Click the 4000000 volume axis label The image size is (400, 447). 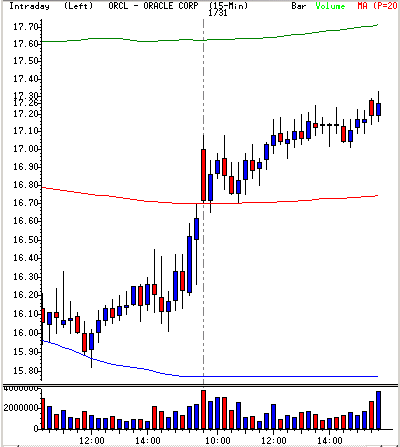(21, 389)
